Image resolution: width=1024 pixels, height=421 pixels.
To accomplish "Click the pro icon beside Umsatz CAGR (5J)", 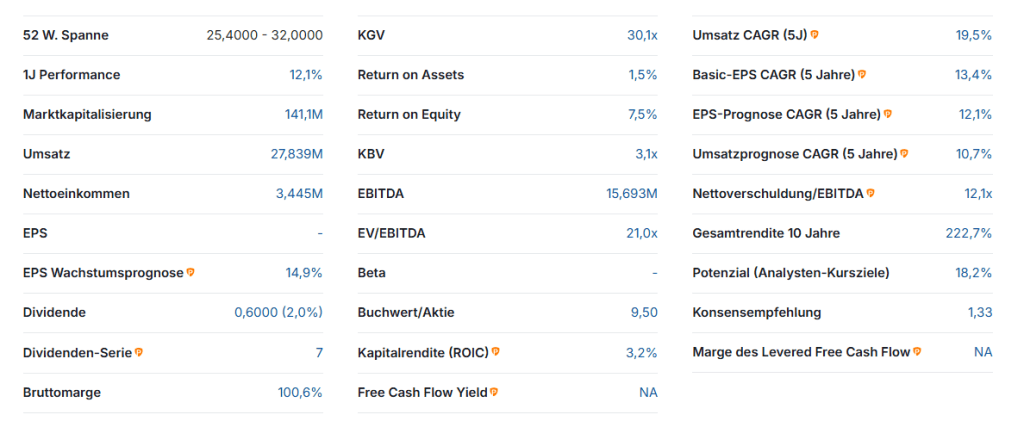I will pos(815,35).
